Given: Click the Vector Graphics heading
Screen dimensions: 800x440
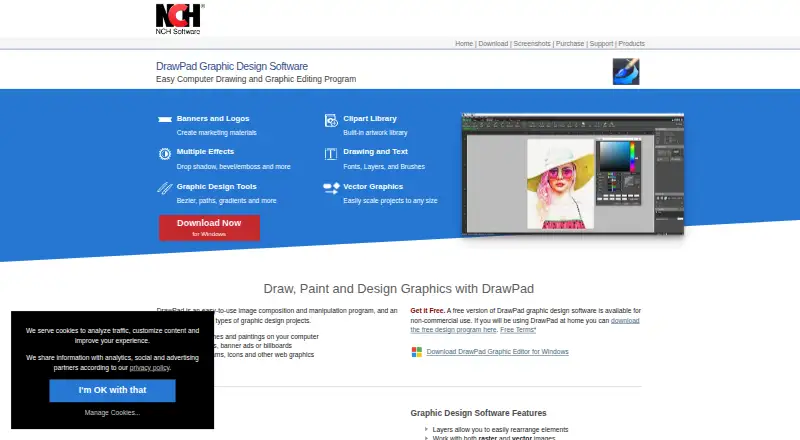Looking at the screenshot, I should tap(373, 187).
